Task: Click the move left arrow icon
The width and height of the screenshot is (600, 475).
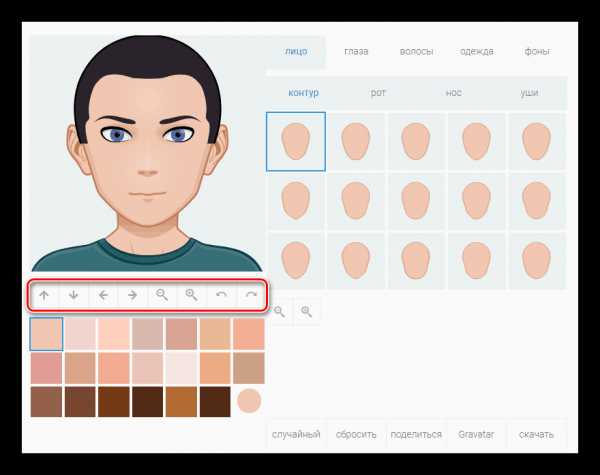Action: 103,295
